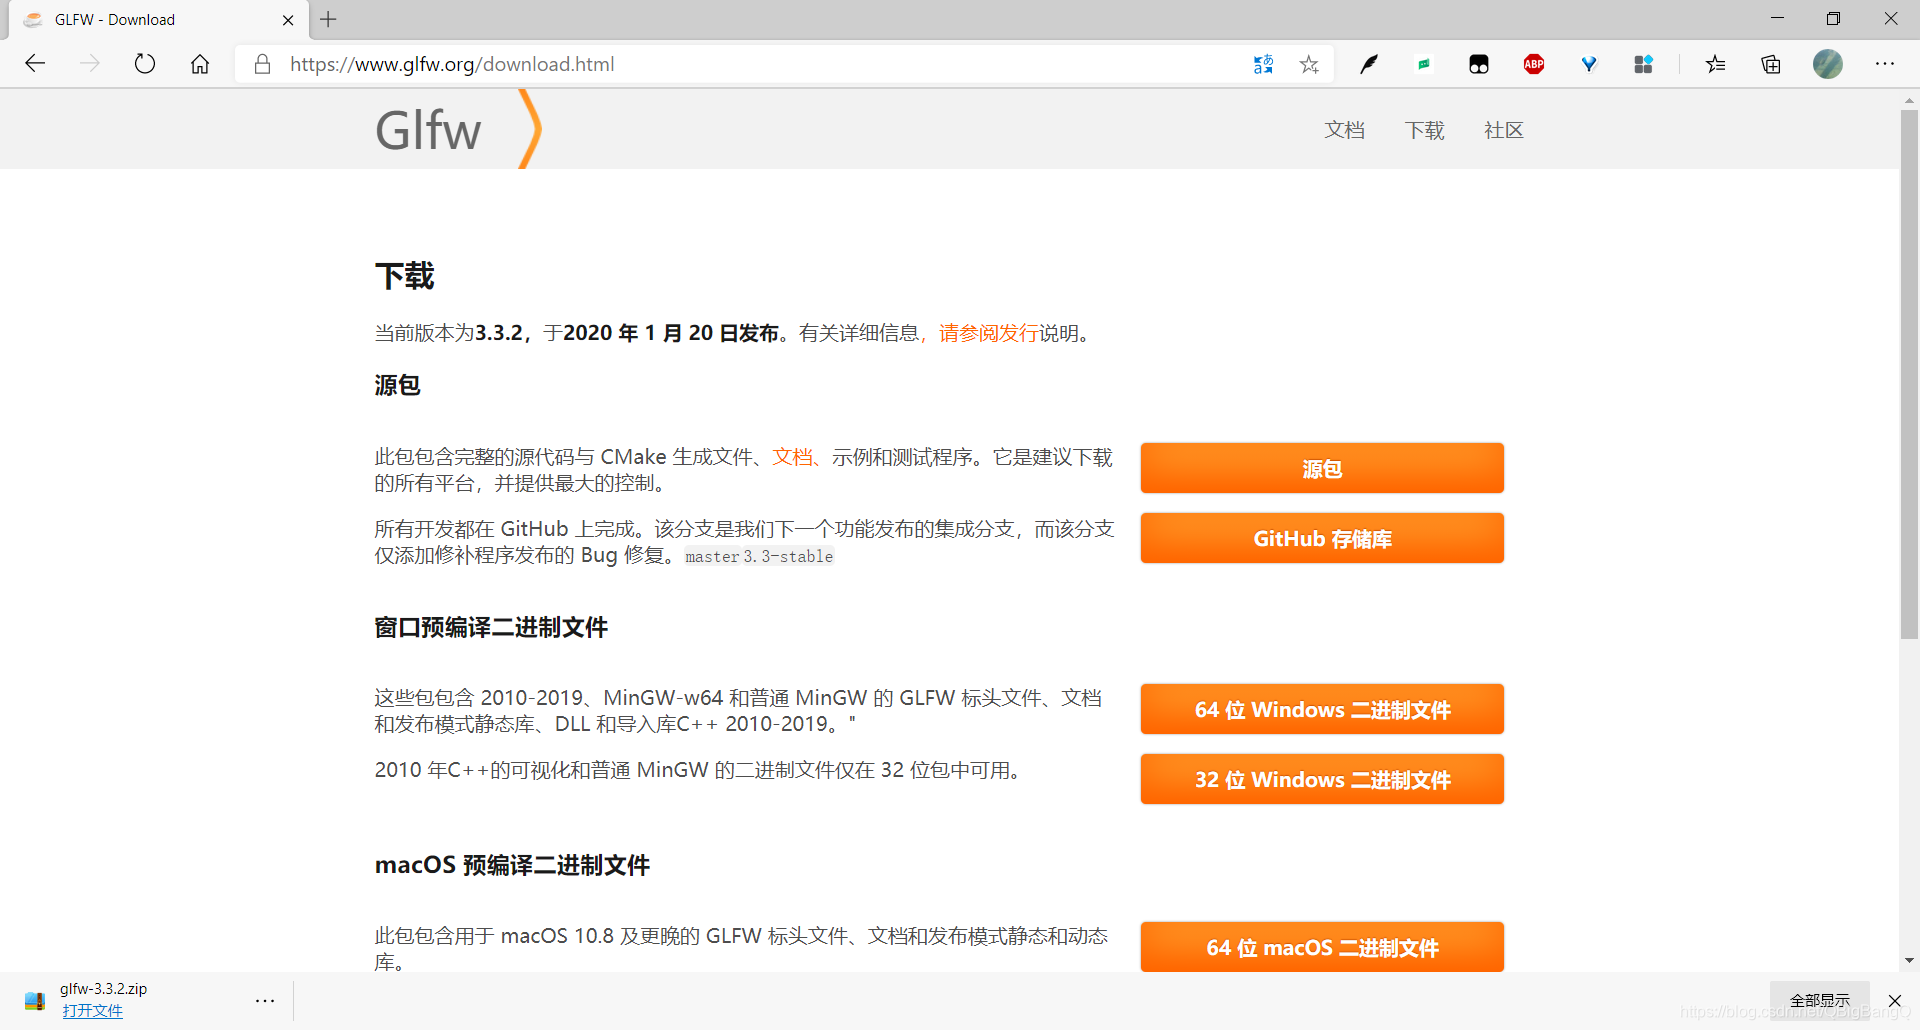Add this page to favorites with the star
This screenshot has height=1030, width=1920.
point(1309,64)
